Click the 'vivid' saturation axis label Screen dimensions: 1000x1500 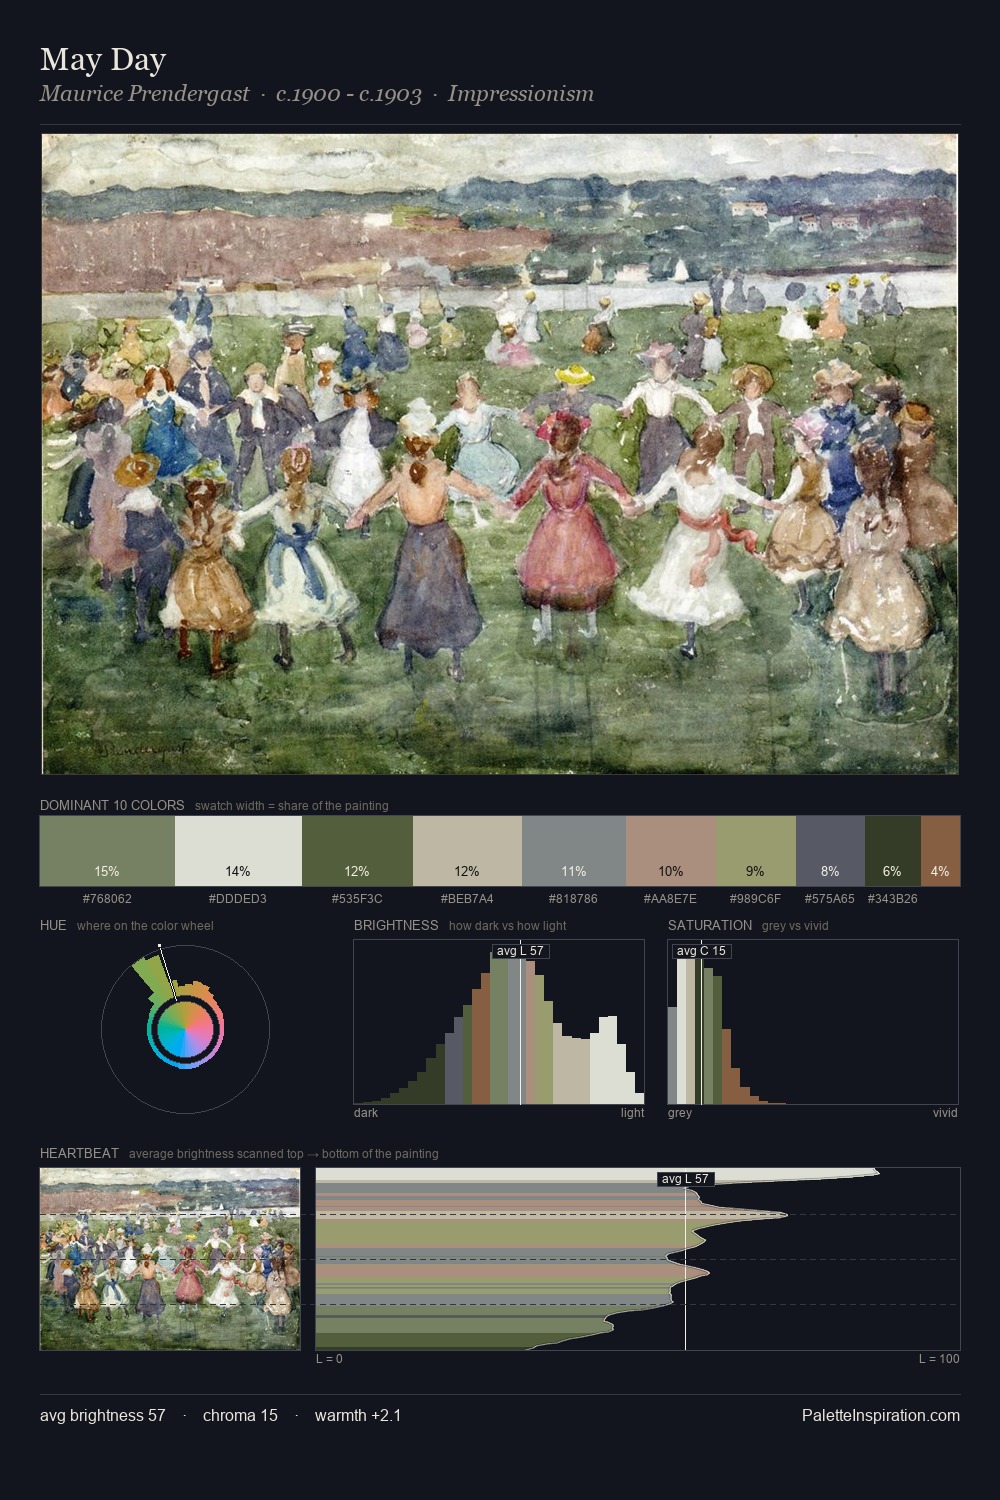[x=945, y=1113]
